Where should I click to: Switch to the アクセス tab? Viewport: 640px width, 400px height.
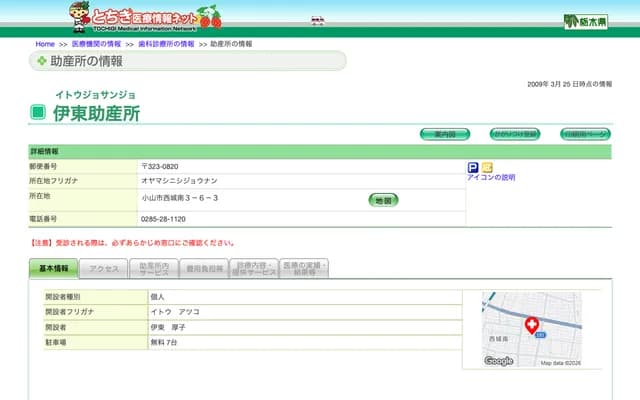pyautogui.click(x=104, y=269)
